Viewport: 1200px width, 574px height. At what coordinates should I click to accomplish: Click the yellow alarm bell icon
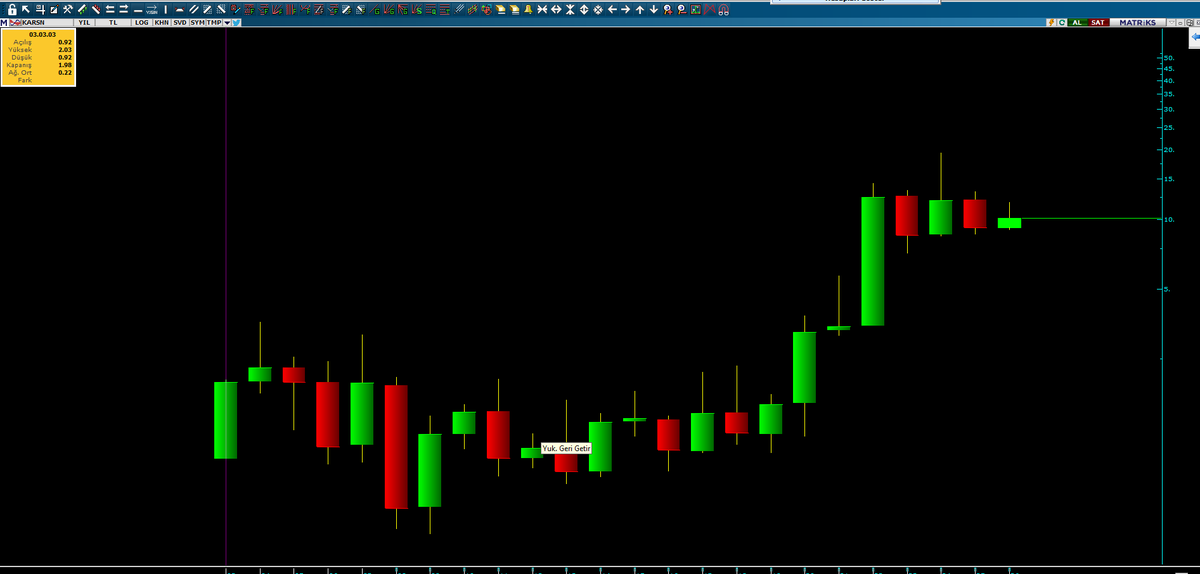coord(528,9)
